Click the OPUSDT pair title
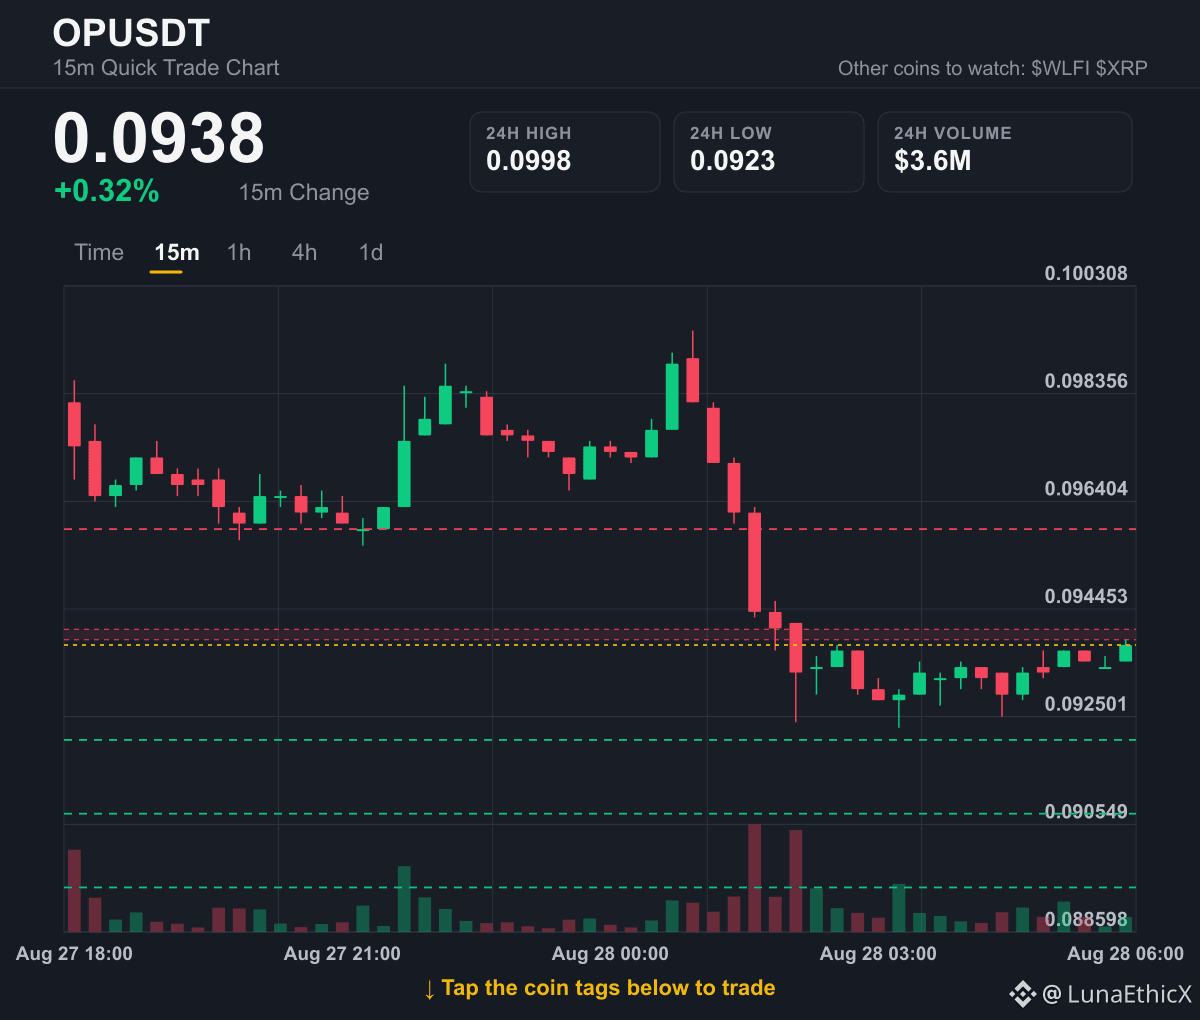The image size is (1200, 1020). pyautogui.click(x=131, y=33)
